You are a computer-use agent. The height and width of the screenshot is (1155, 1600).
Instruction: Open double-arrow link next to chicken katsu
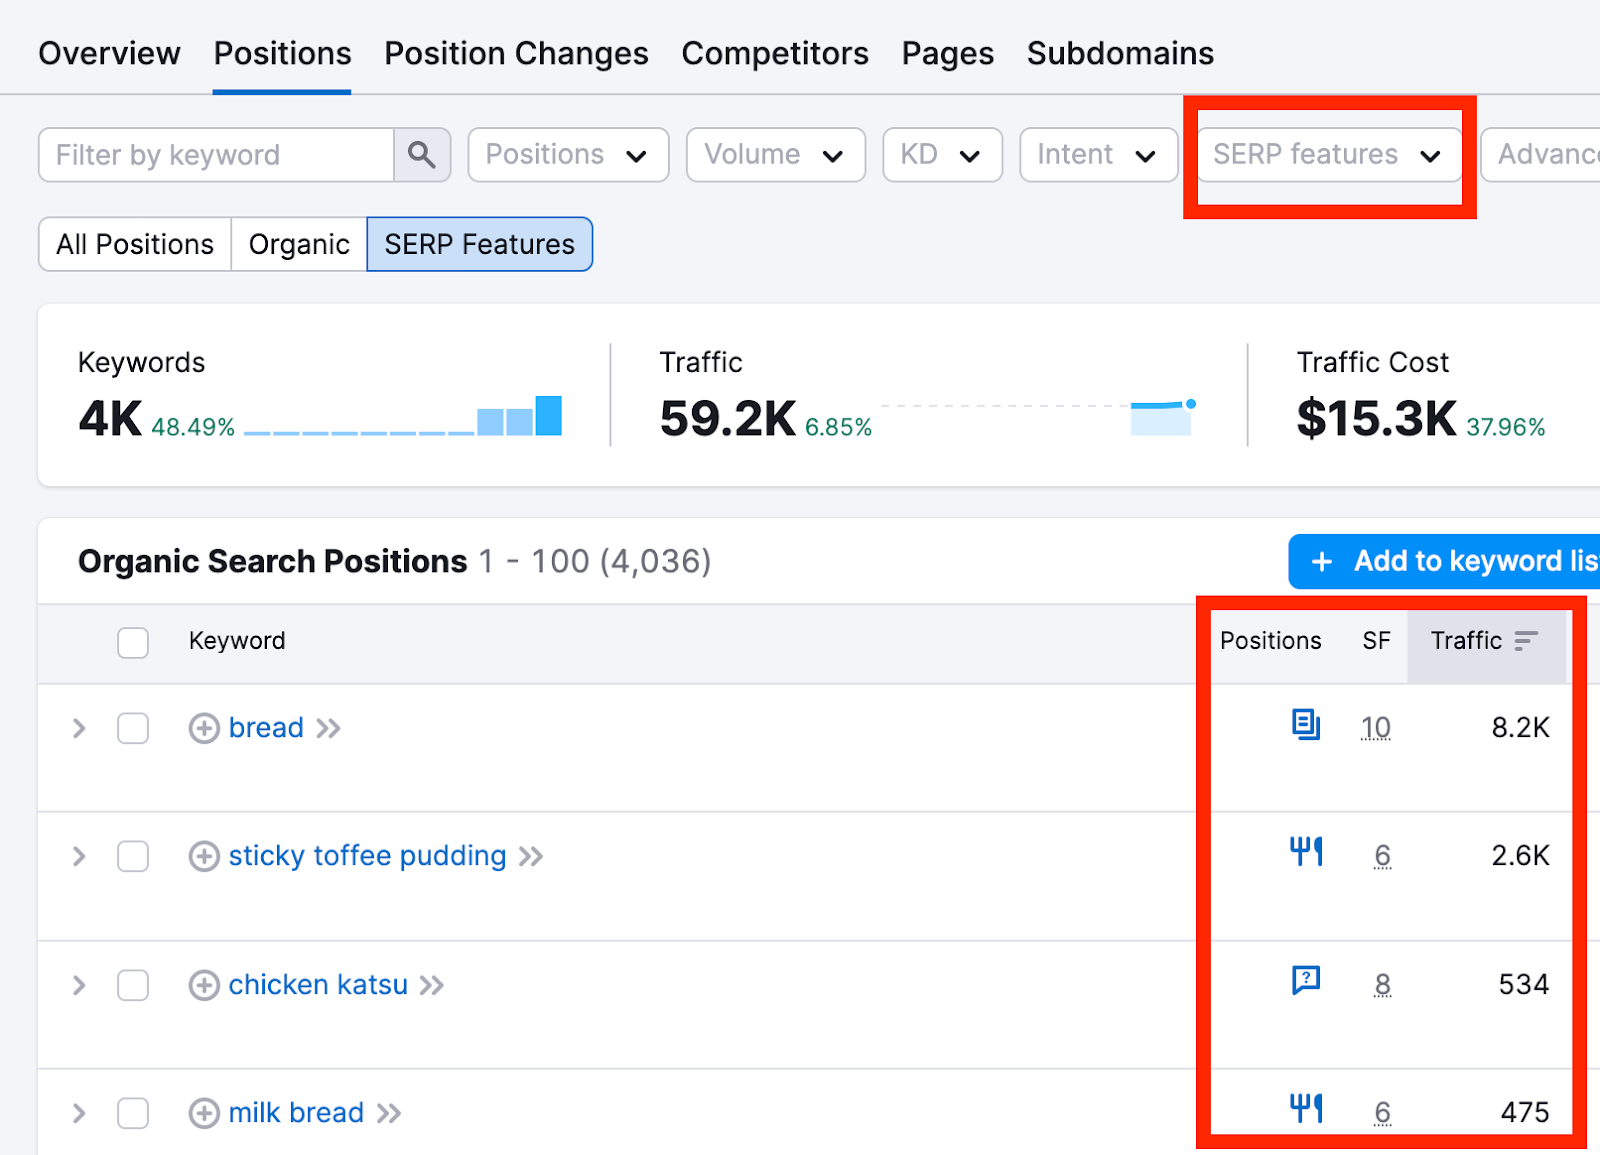(x=432, y=985)
